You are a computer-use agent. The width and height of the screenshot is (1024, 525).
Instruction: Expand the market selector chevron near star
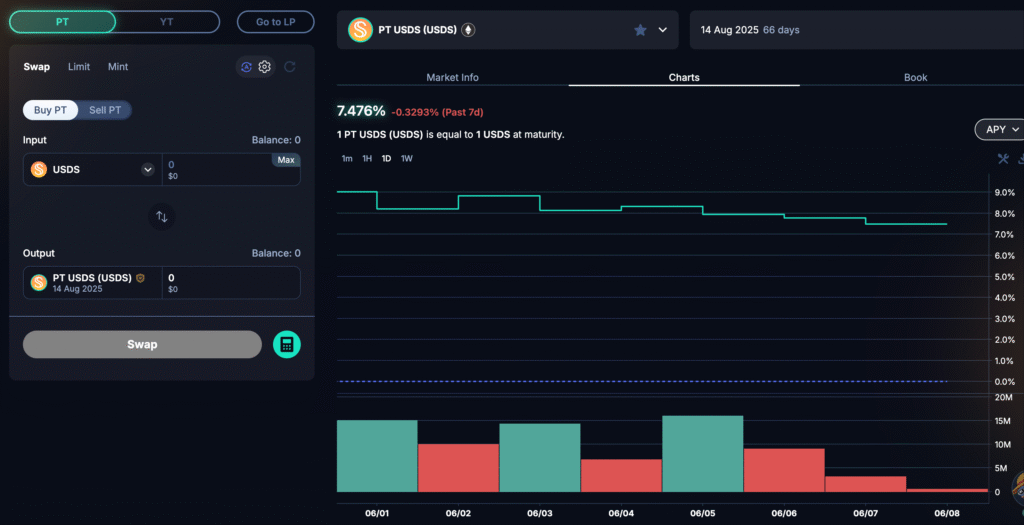pyautogui.click(x=662, y=30)
